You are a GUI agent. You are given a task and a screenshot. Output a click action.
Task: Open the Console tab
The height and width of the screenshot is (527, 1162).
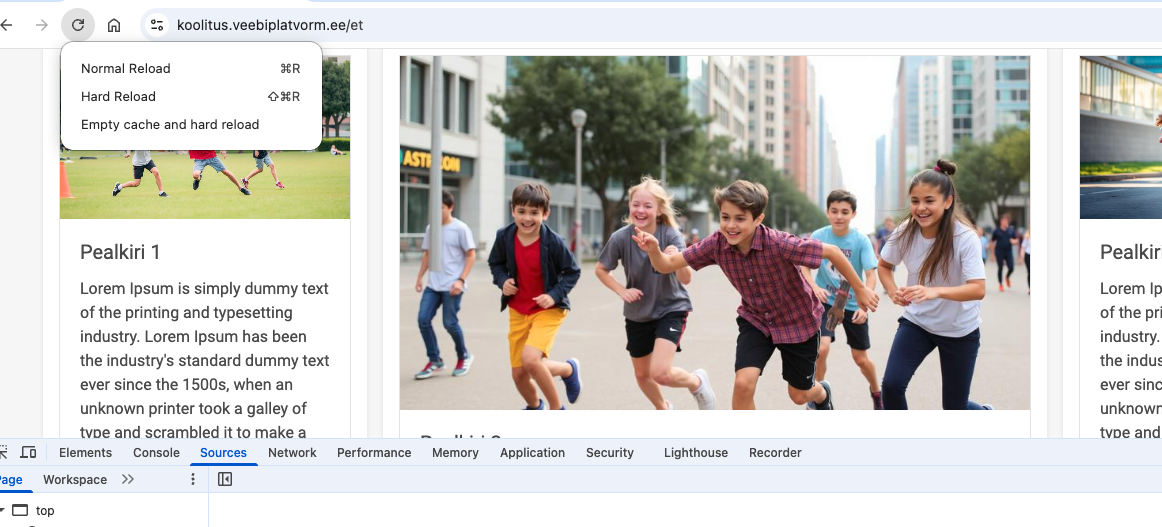[156, 453]
